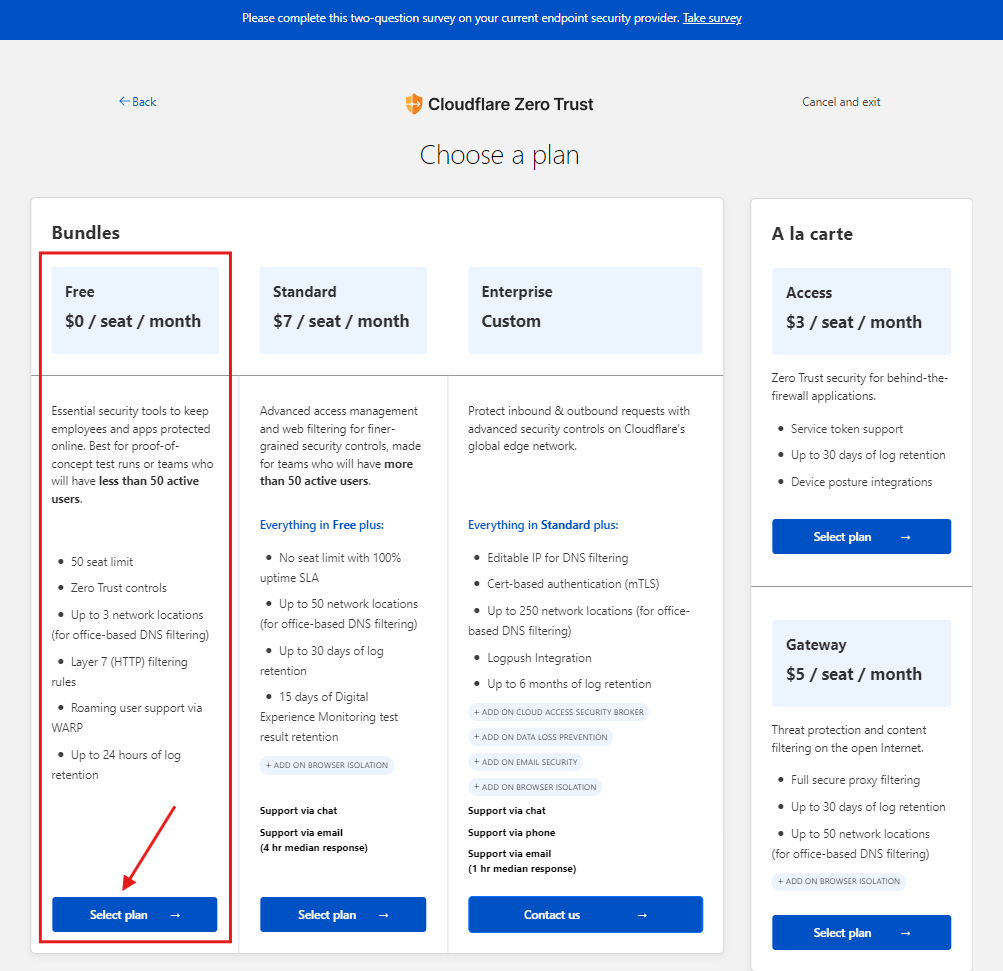Click 'Up to 24 hours of log retention' bullet
This screenshot has height=971, width=1003.
coord(118,764)
